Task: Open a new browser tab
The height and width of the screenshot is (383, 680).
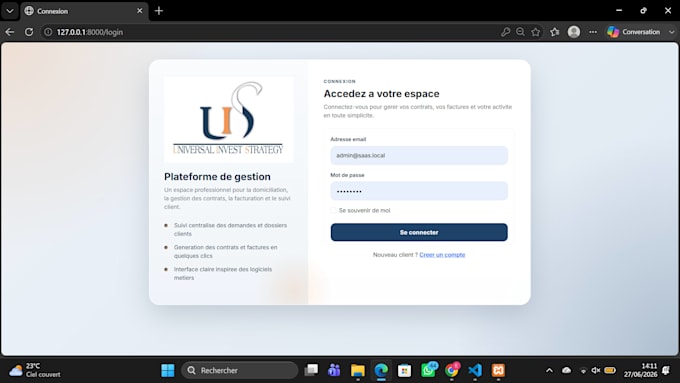Action: click(x=159, y=11)
